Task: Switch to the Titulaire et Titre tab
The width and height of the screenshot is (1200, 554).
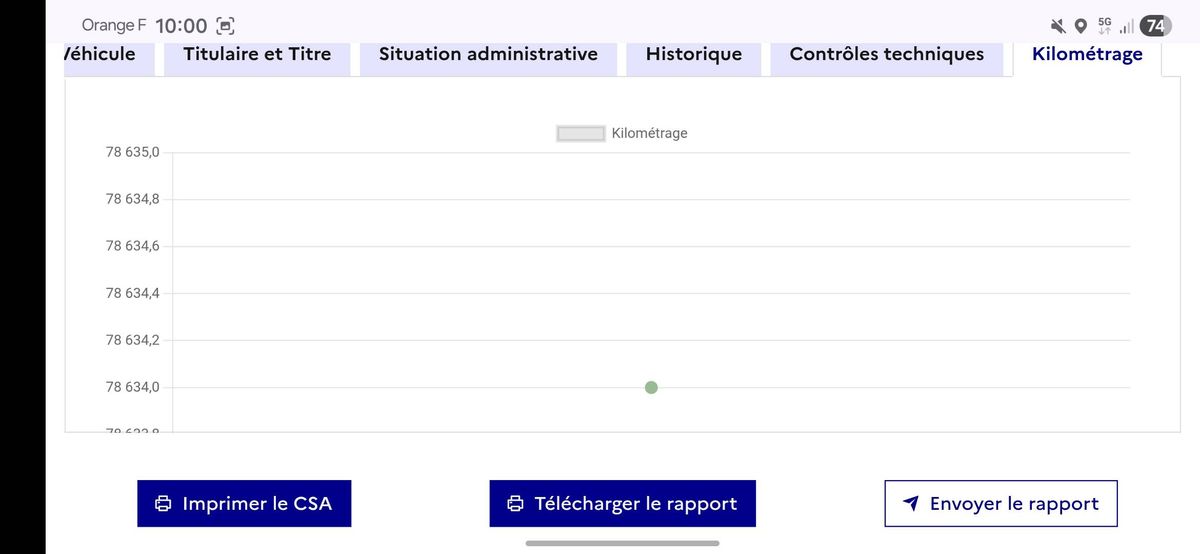Action: pyautogui.click(x=257, y=54)
